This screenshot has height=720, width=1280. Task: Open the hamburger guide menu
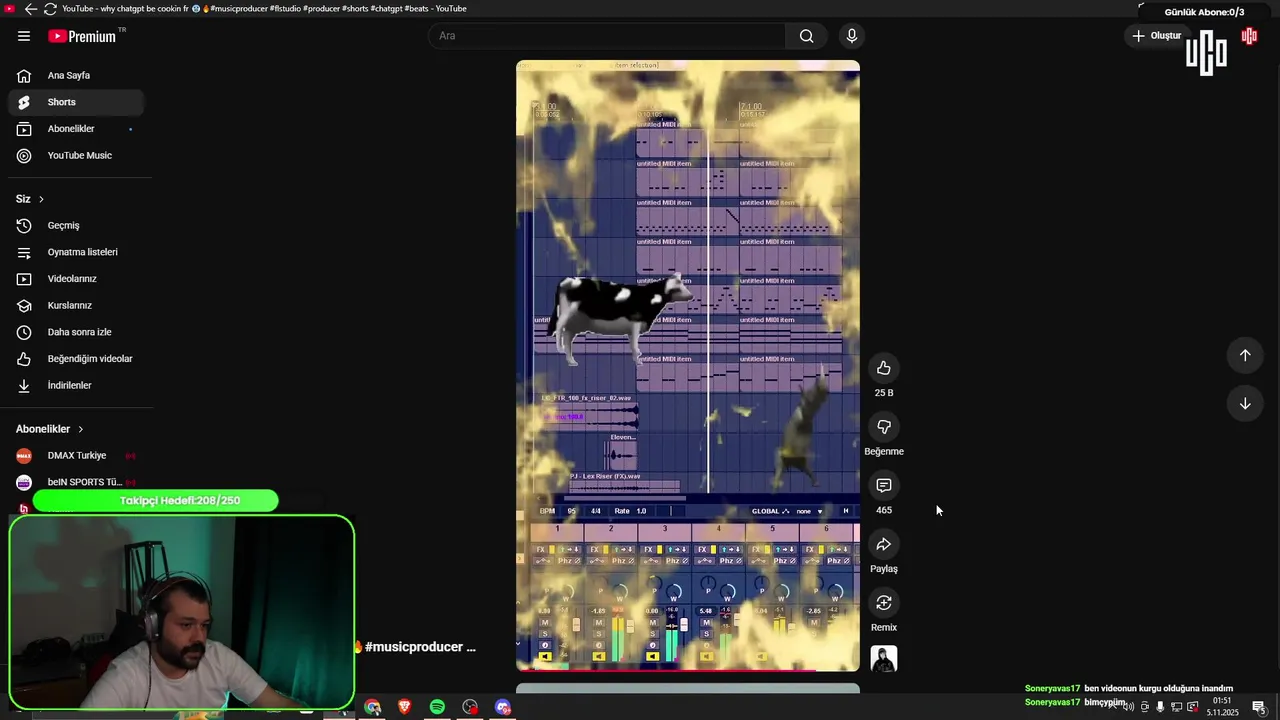[24, 36]
